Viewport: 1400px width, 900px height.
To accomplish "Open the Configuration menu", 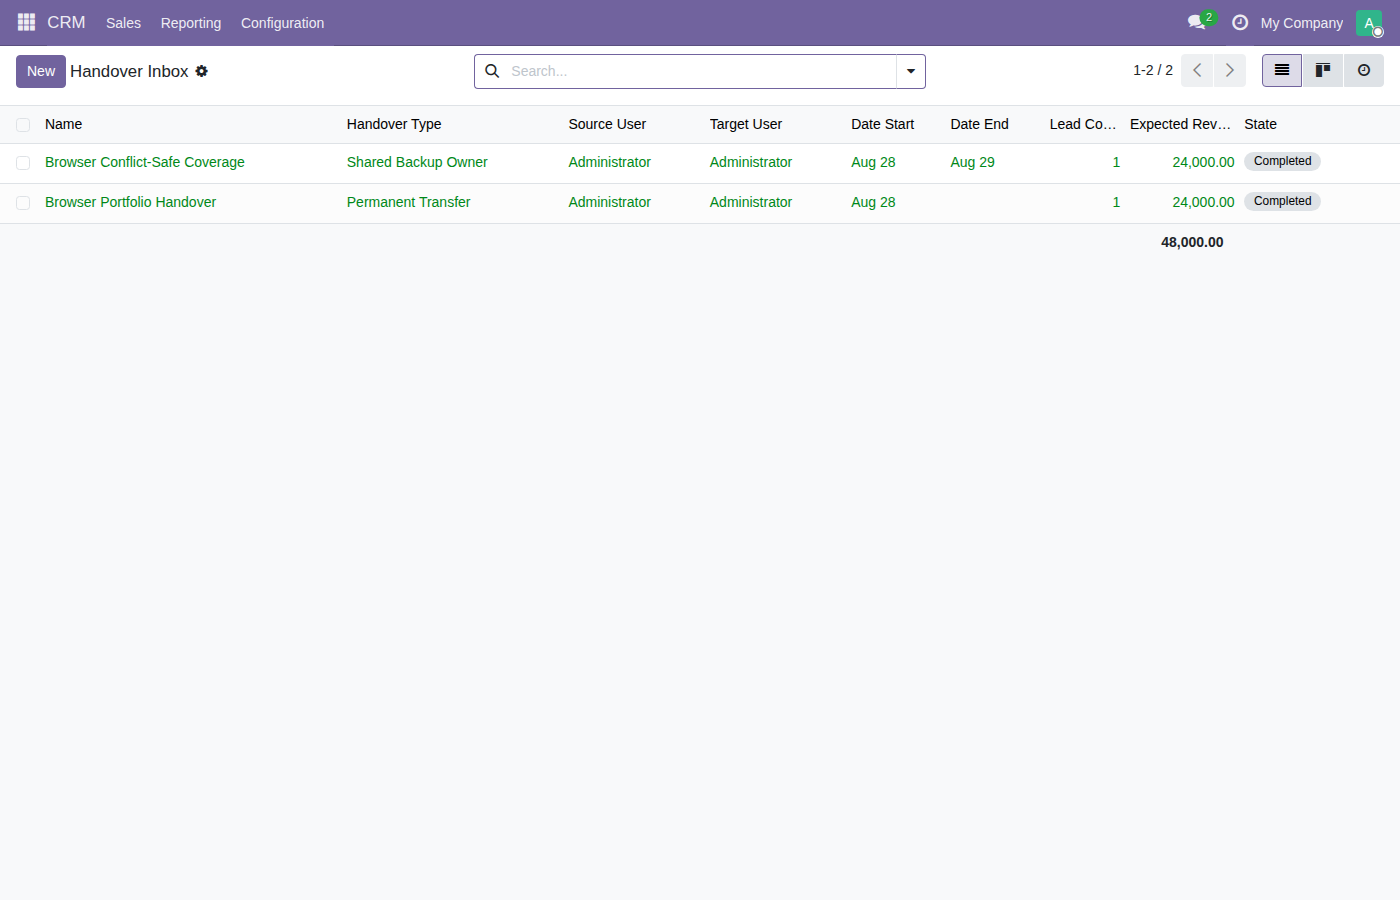I will 282,23.
